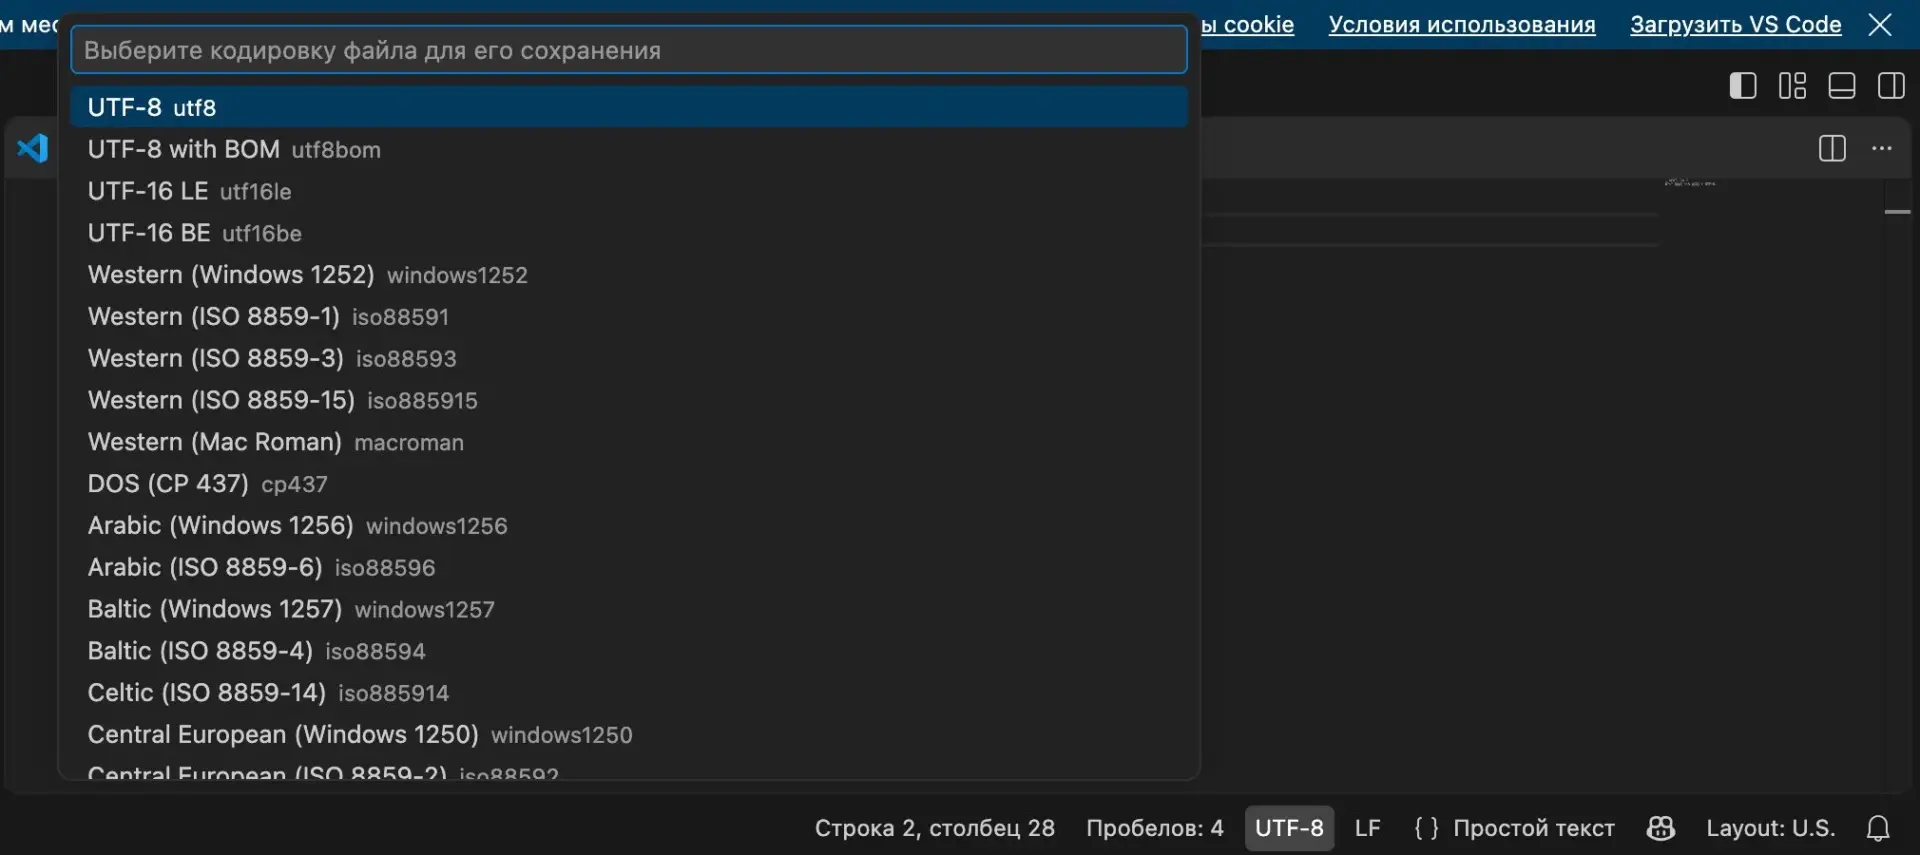Image resolution: width=1920 pixels, height=855 pixels.
Task: Click the editor minimap preview
Action: click(1690, 183)
